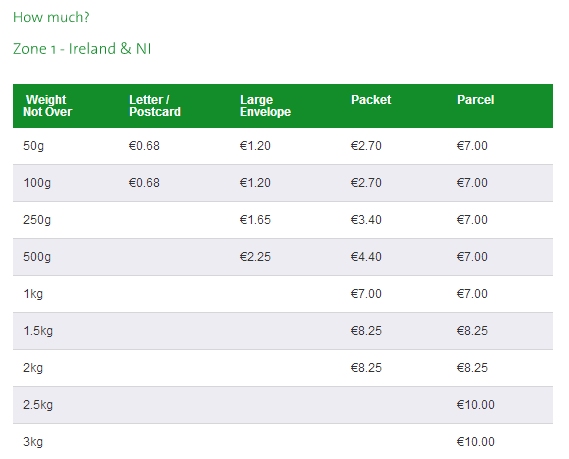This screenshot has width=569, height=459.
Task: Select the 50g weight row label
Action: point(33,146)
